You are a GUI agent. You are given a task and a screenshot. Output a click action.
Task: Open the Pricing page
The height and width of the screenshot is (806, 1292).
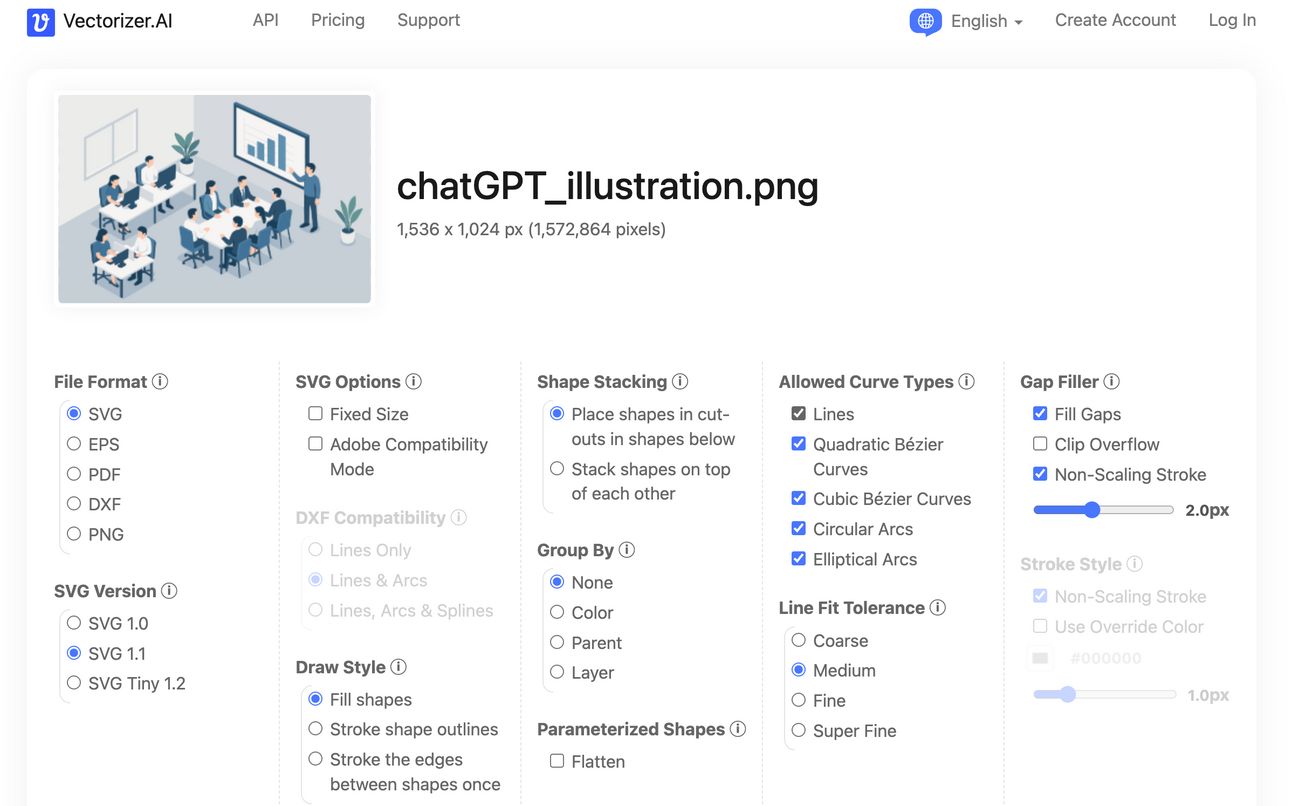[x=338, y=20]
